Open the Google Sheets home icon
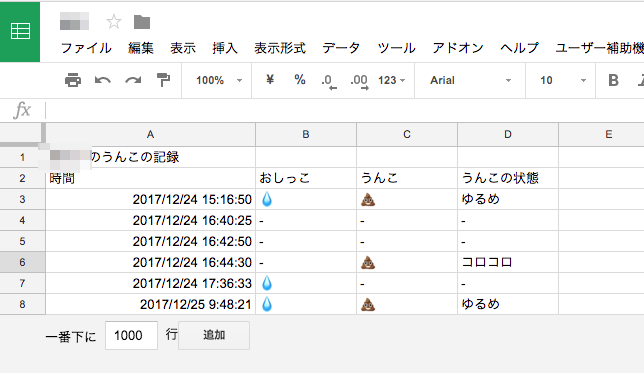This screenshot has width=644, height=373. tap(20, 32)
